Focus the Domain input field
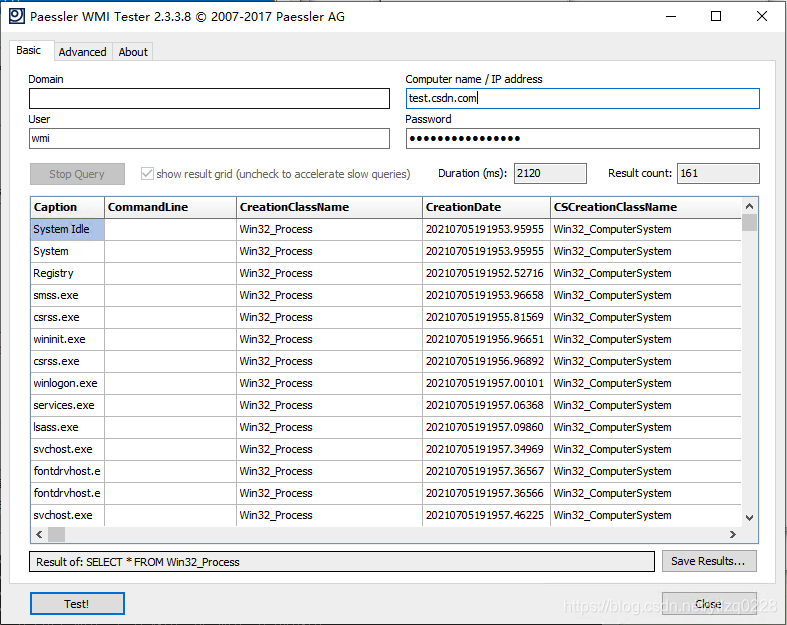 (209, 98)
